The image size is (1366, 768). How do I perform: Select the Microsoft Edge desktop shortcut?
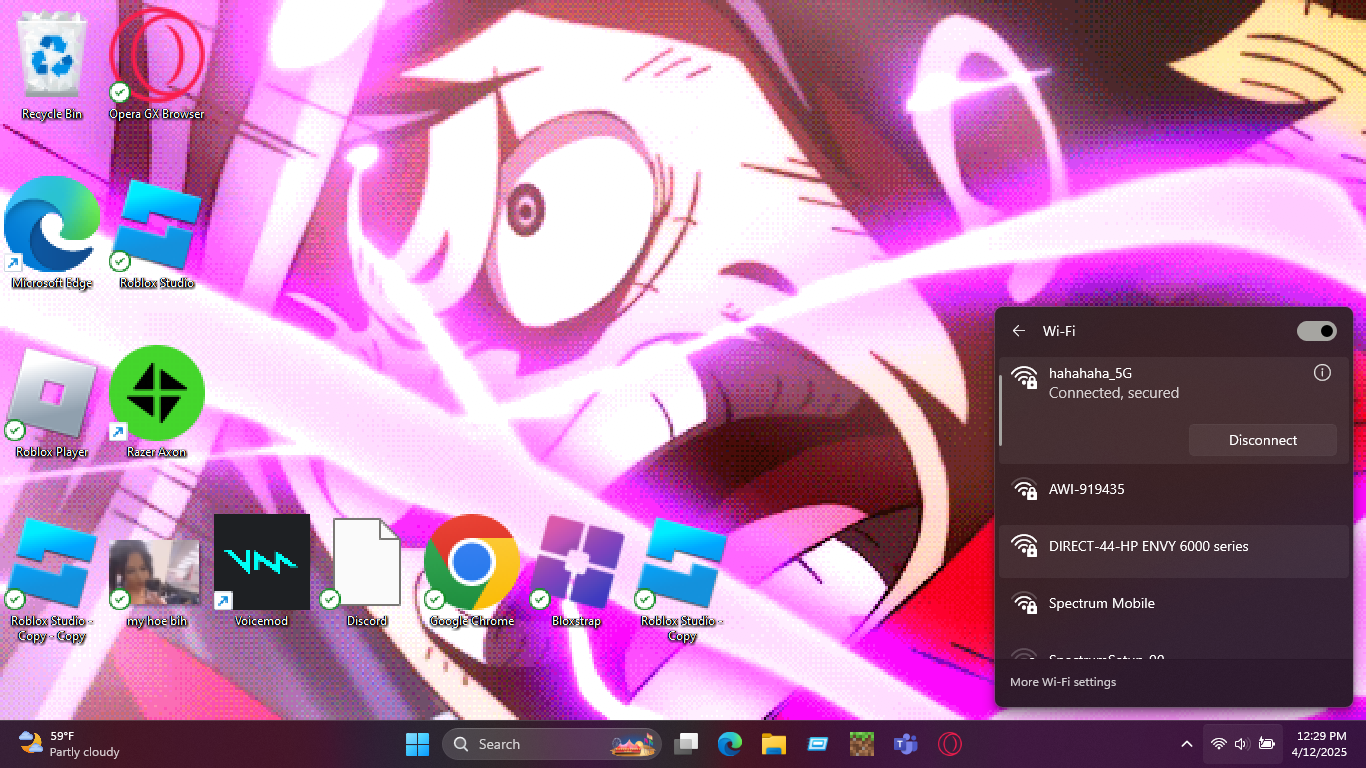pyautogui.click(x=52, y=233)
